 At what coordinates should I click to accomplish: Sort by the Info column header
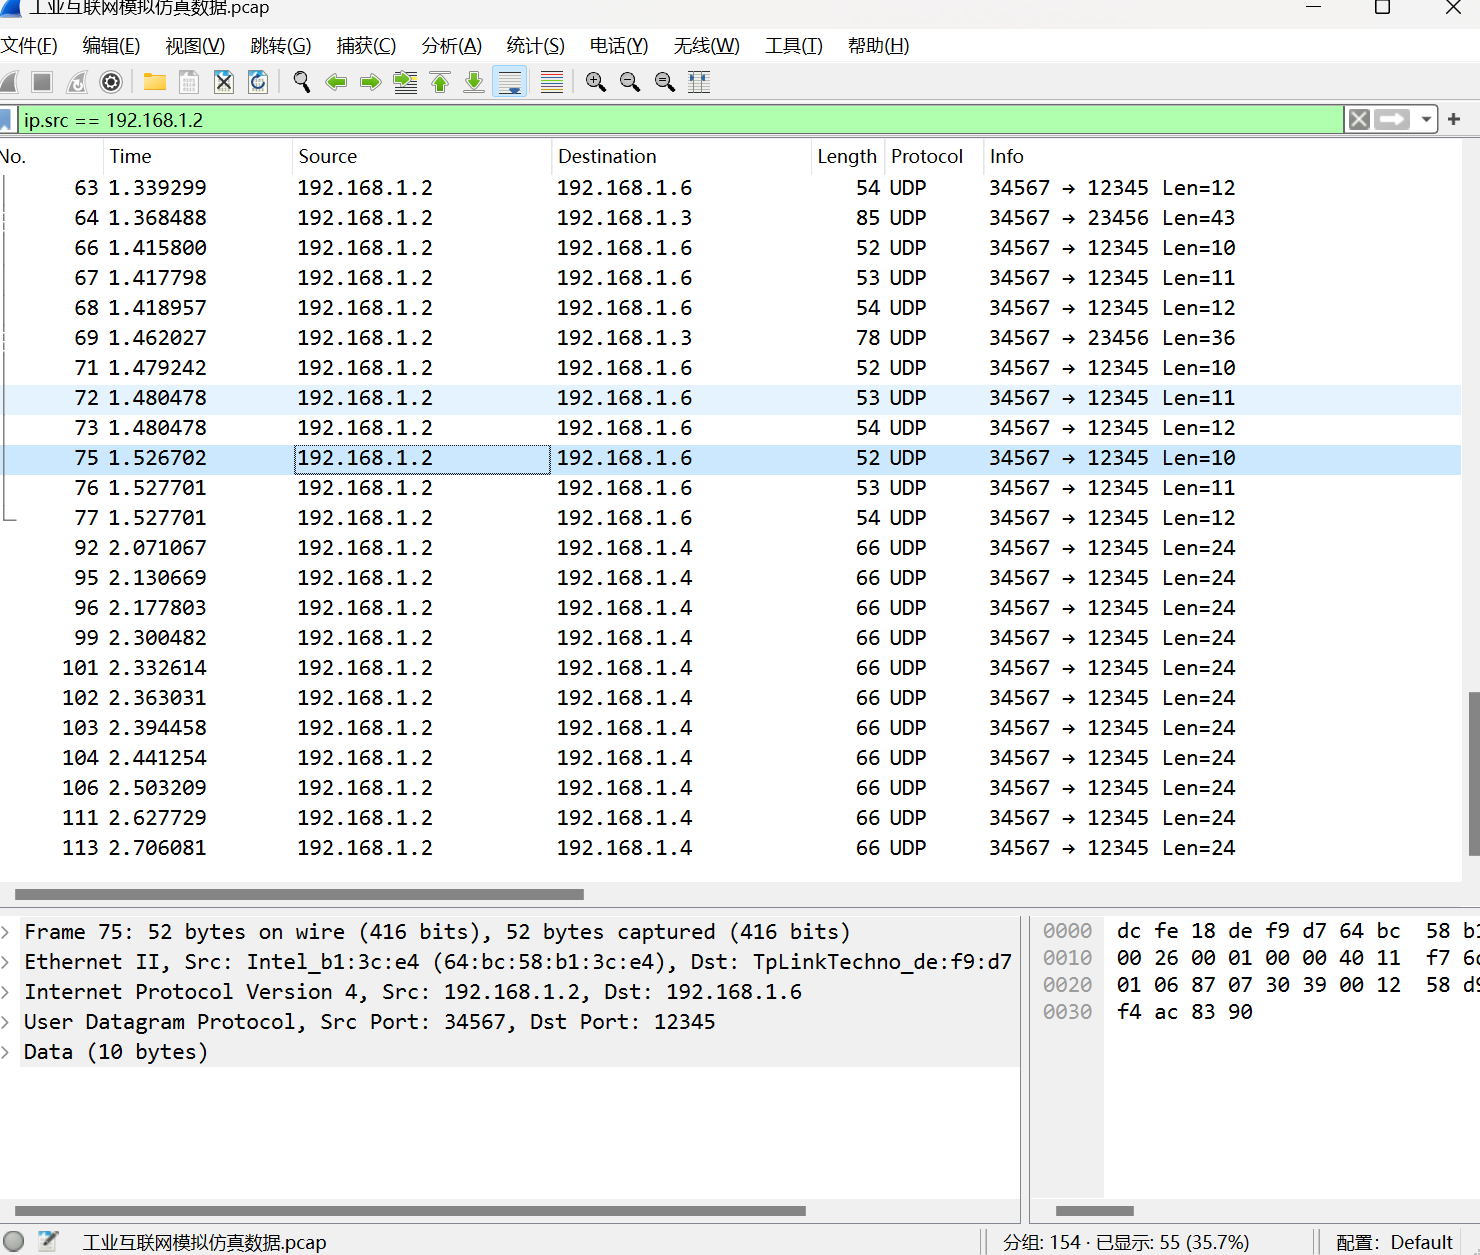[x=1222, y=157]
